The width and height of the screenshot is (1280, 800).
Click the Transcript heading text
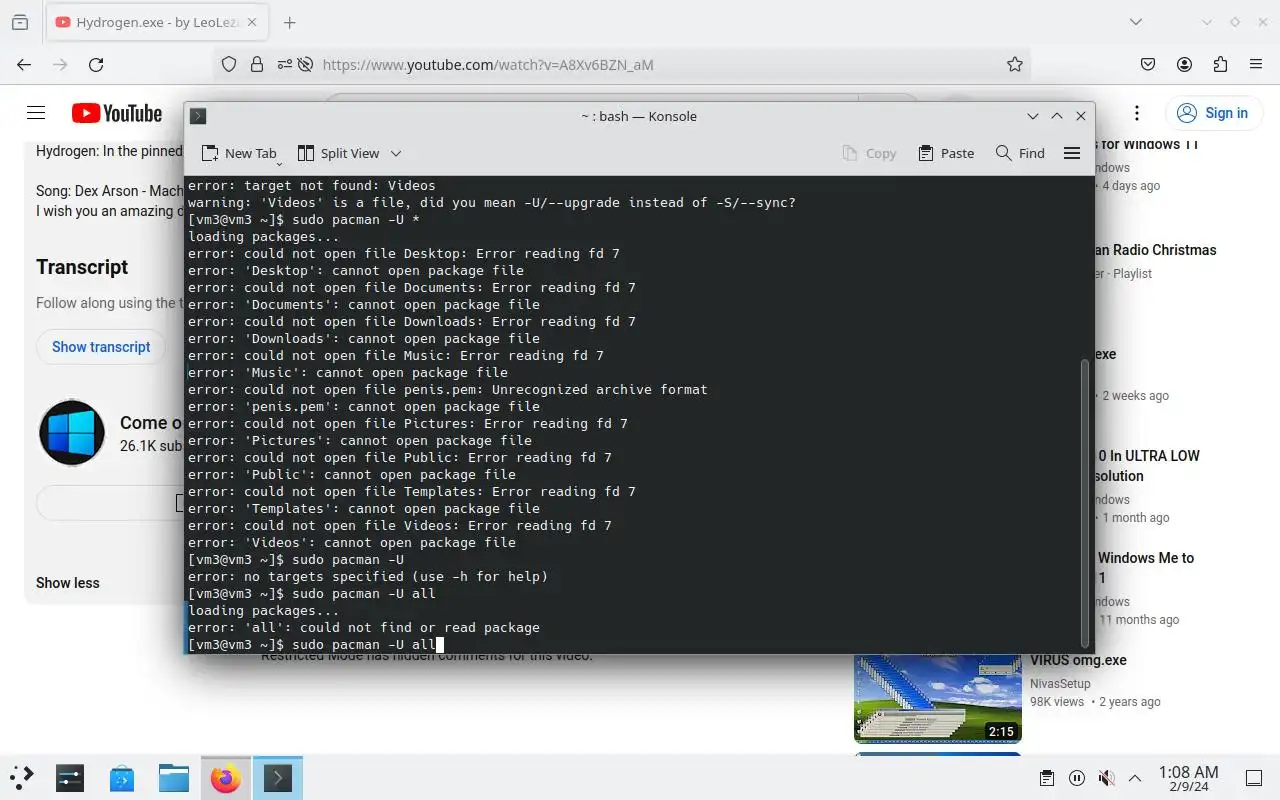point(82,267)
